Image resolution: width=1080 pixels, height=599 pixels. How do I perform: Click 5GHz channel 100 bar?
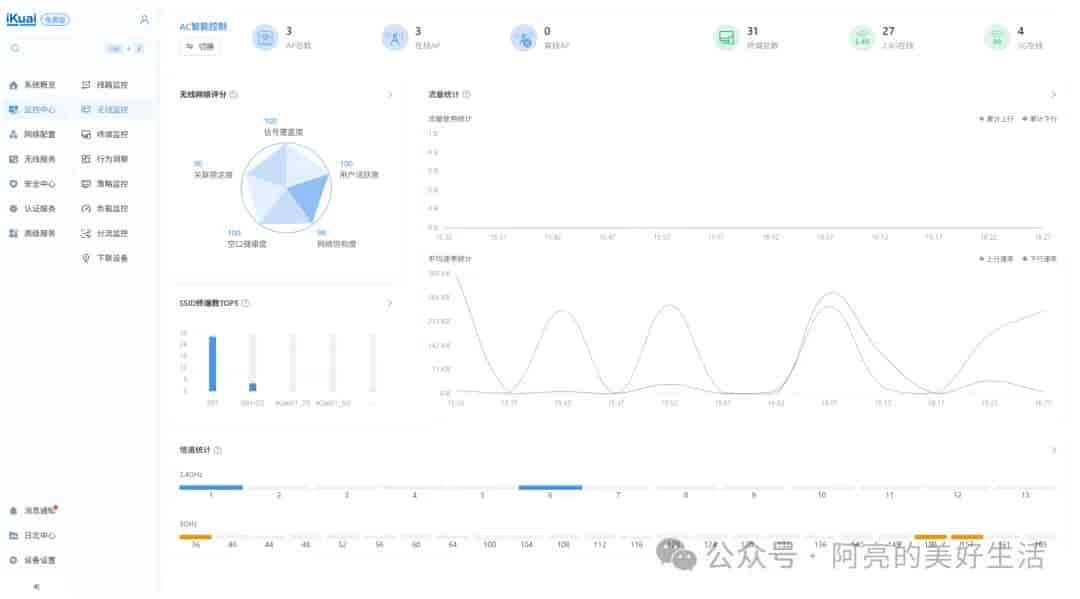click(x=490, y=537)
